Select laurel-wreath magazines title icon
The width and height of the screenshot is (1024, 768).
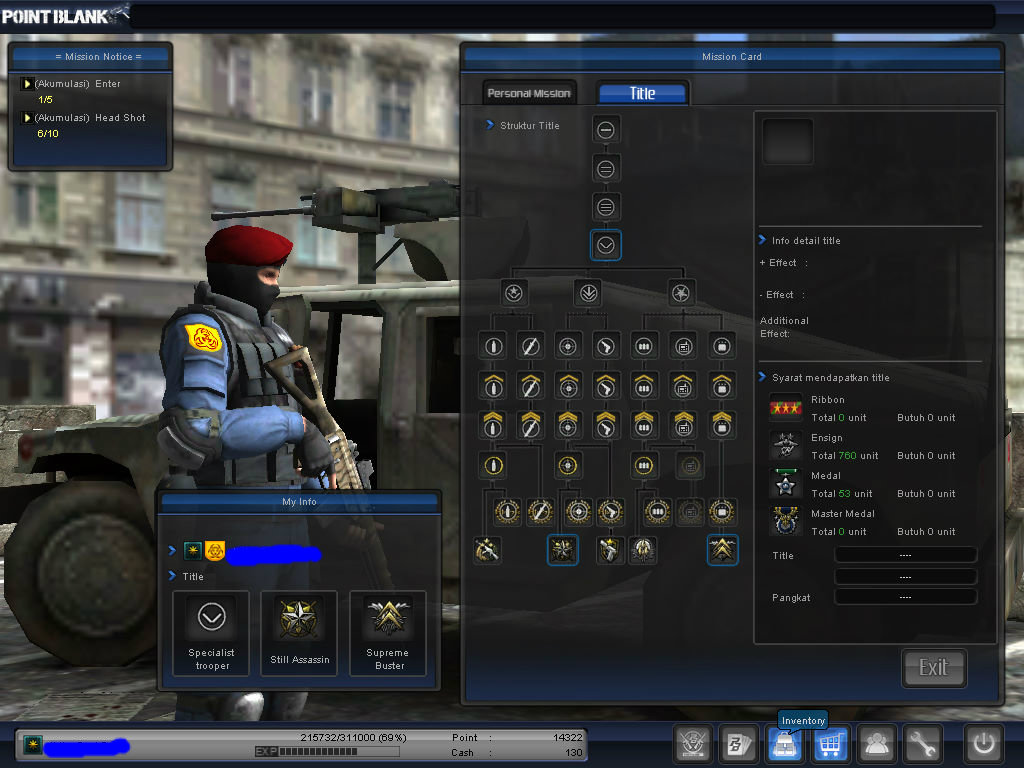(657, 512)
